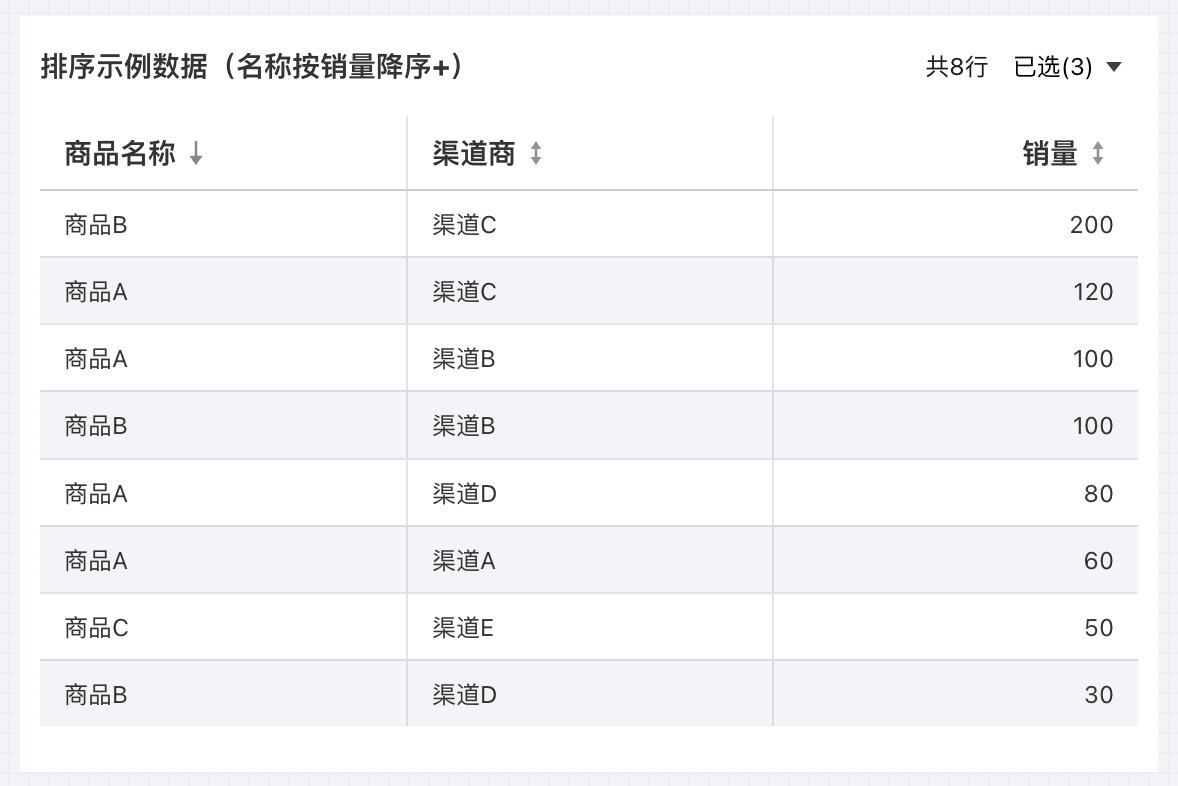Screen dimensions: 1178x786
Task: Click the 商品C product name cell
Action: pyautogui.click(x=97, y=628)
